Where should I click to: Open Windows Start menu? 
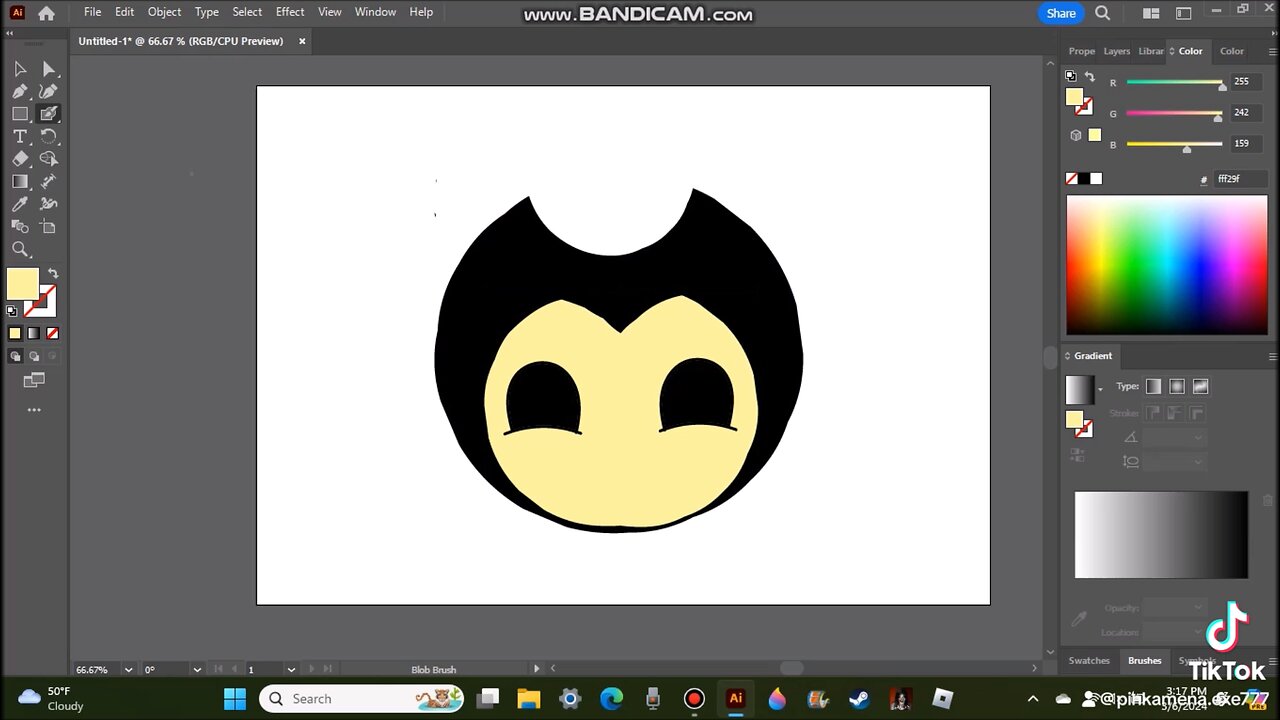pos(235,698)
